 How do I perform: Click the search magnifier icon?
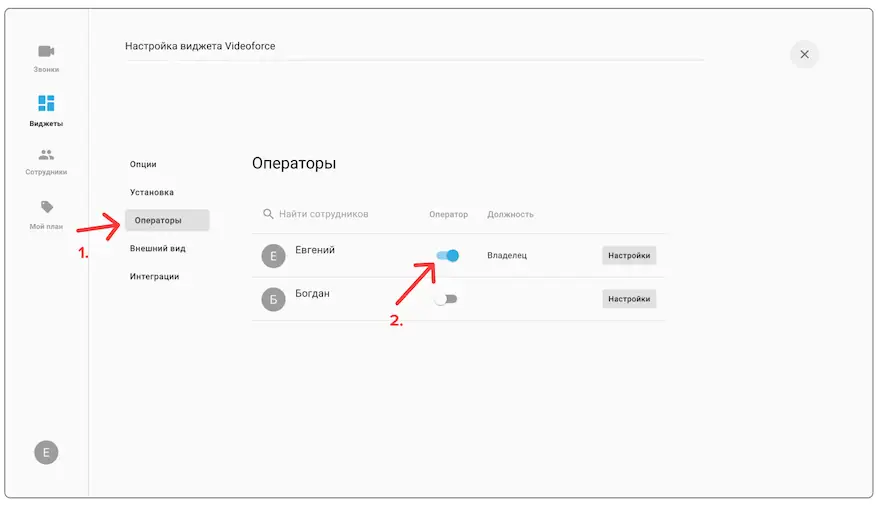click(x=268, y=214)
